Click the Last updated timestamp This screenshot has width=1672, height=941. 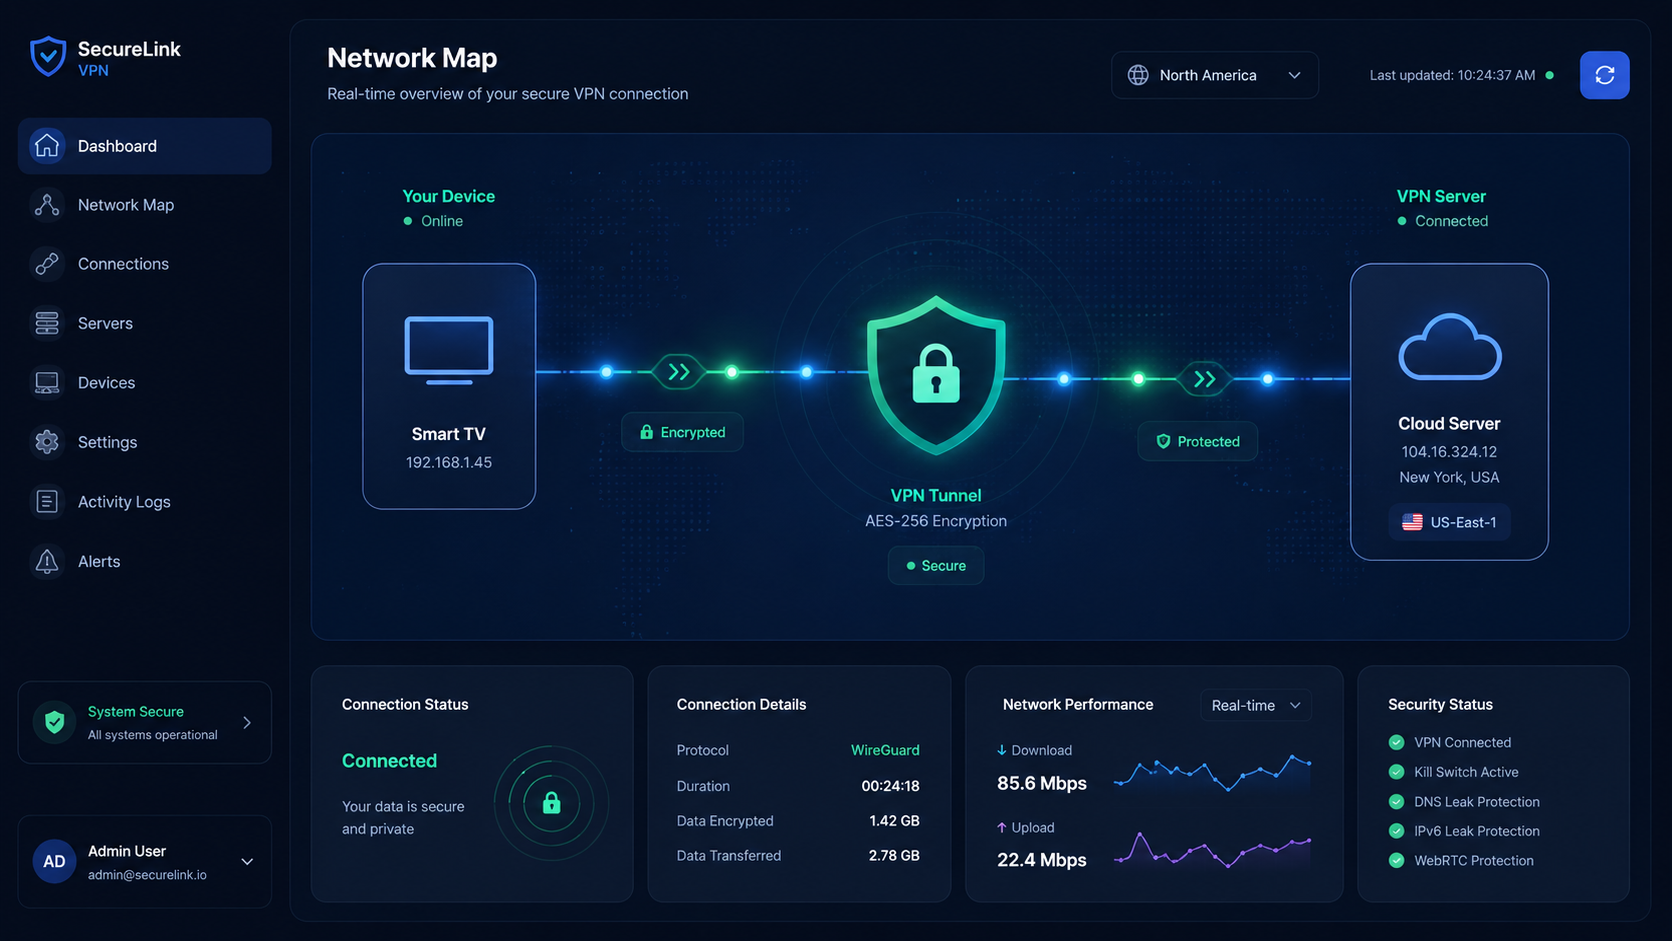click(x=1452, y=75)
